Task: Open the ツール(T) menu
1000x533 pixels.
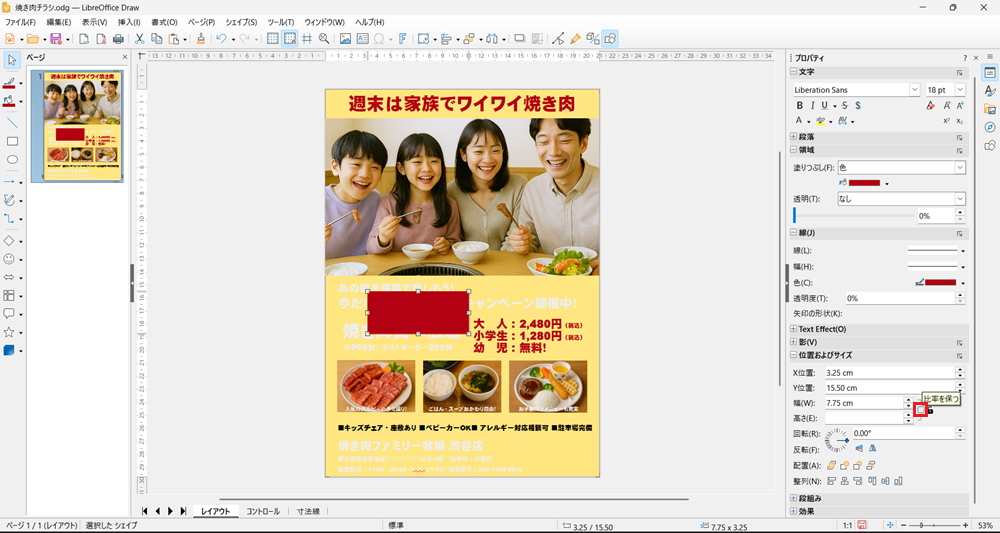Action: point(281,22)
